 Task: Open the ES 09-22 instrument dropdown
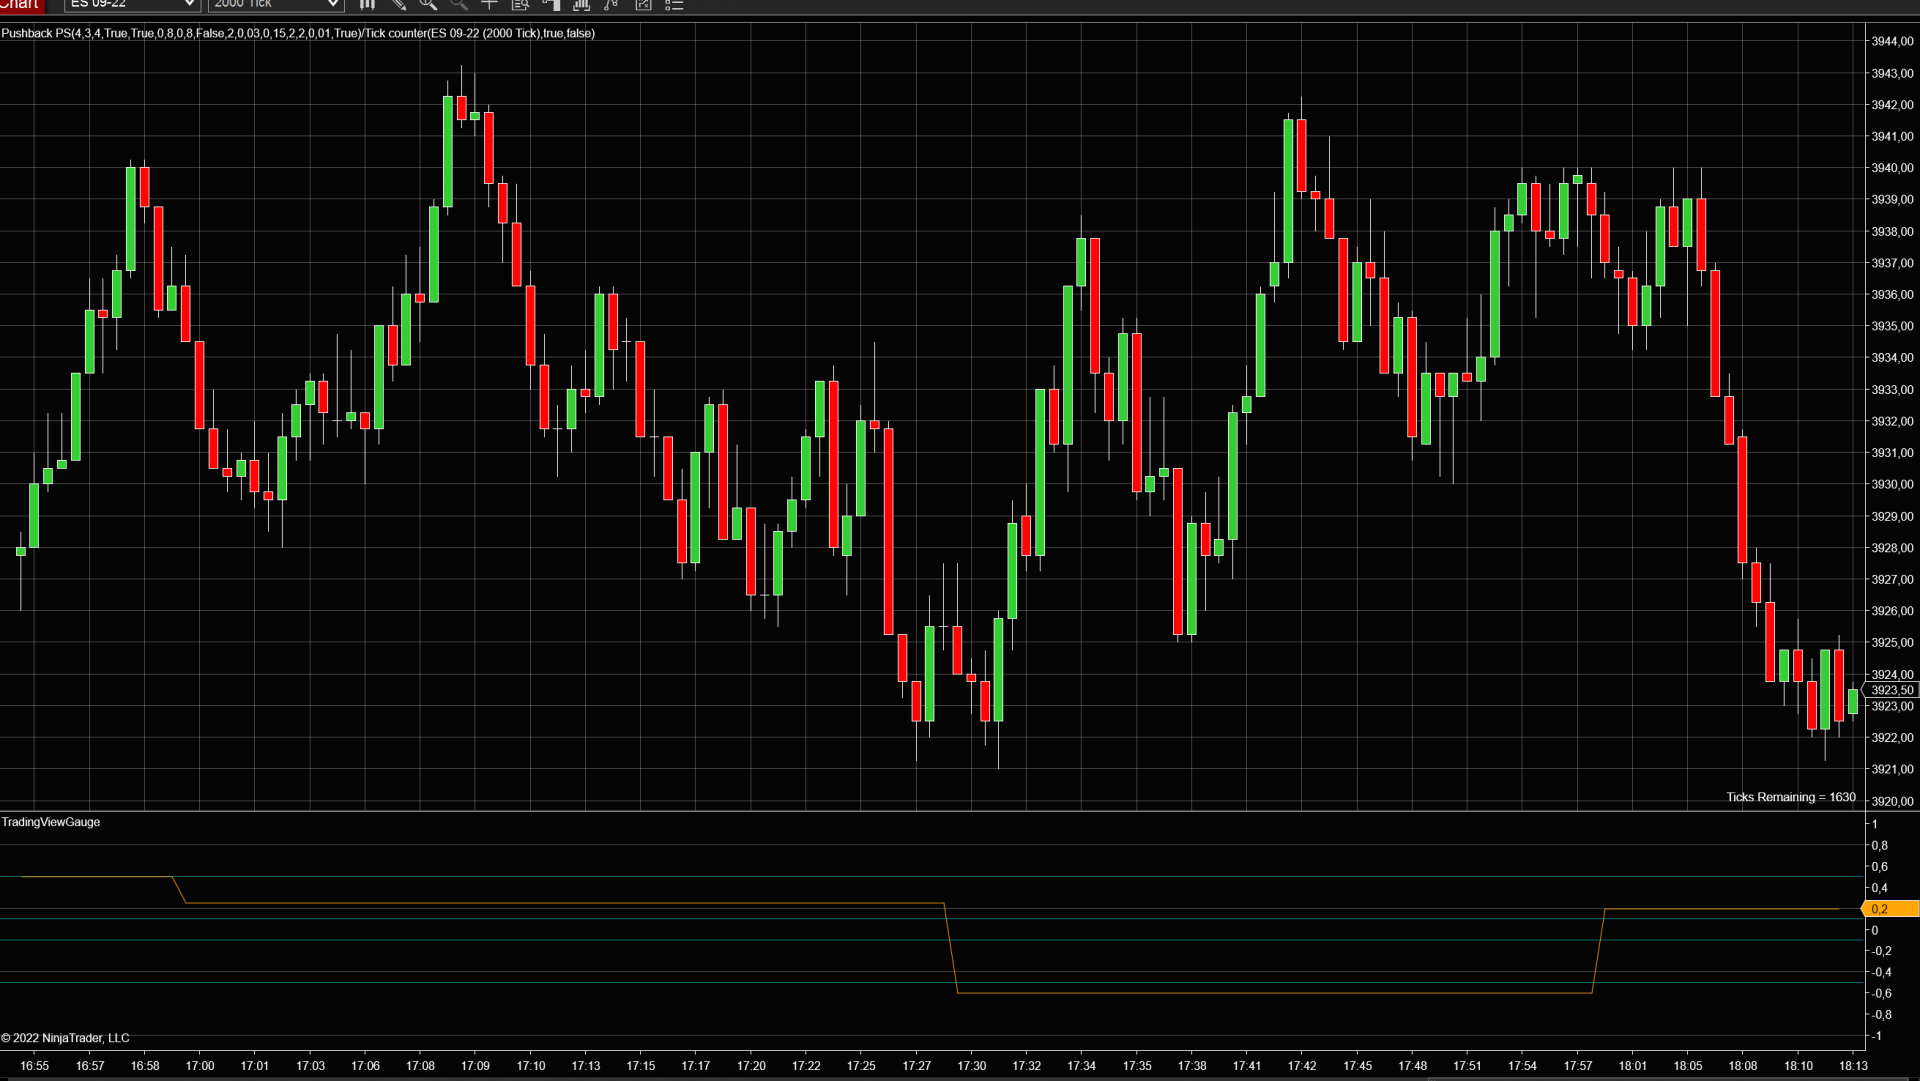point(132,5)
